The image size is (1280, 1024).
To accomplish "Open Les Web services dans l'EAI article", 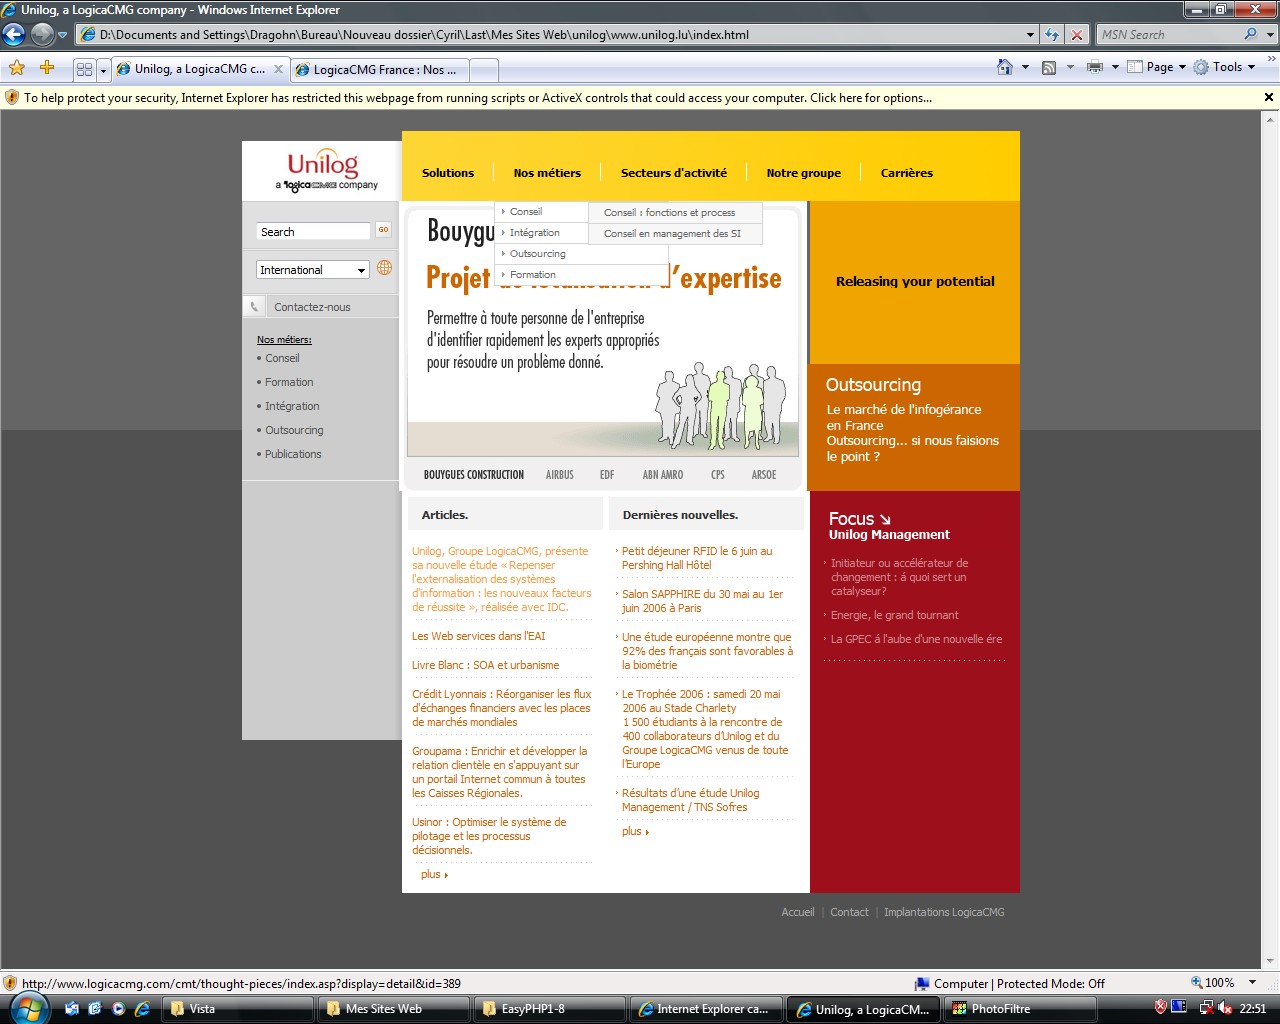I will pos(479,636).
